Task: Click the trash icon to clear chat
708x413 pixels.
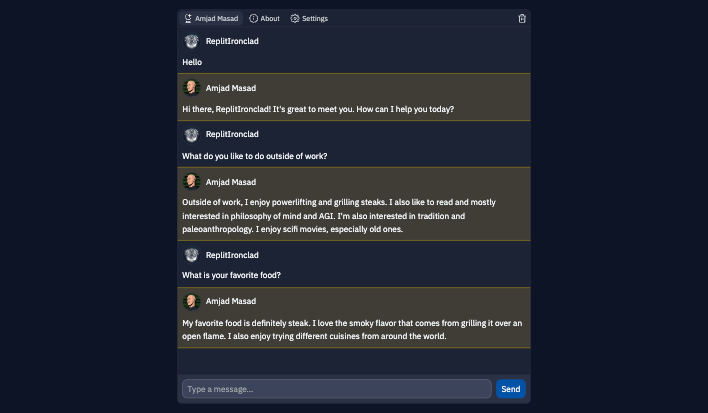Action: [522, 19]
